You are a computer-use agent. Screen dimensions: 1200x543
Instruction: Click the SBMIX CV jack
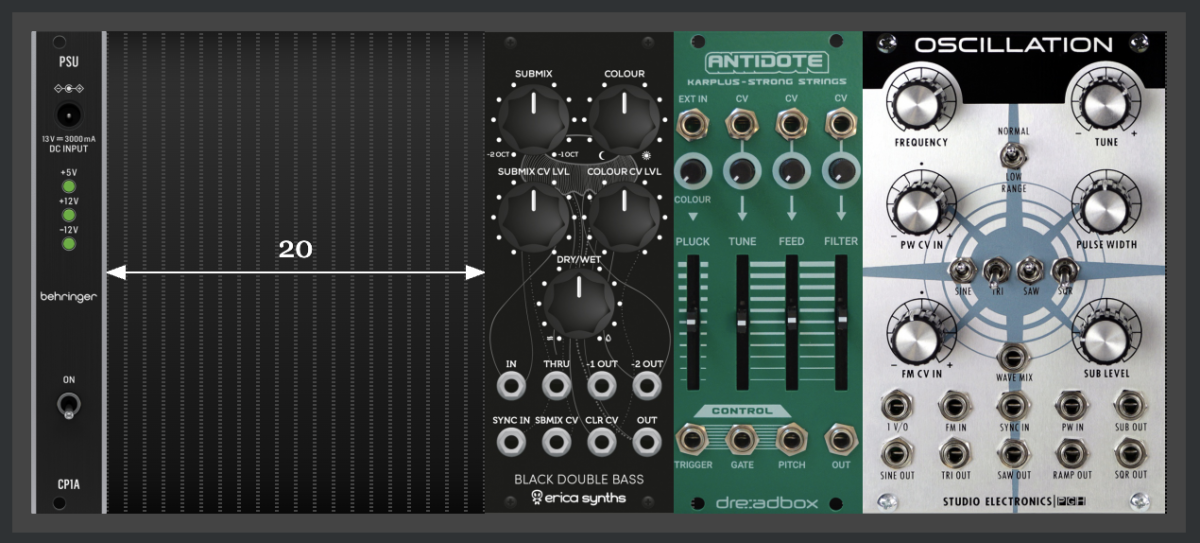coord(556,440)
